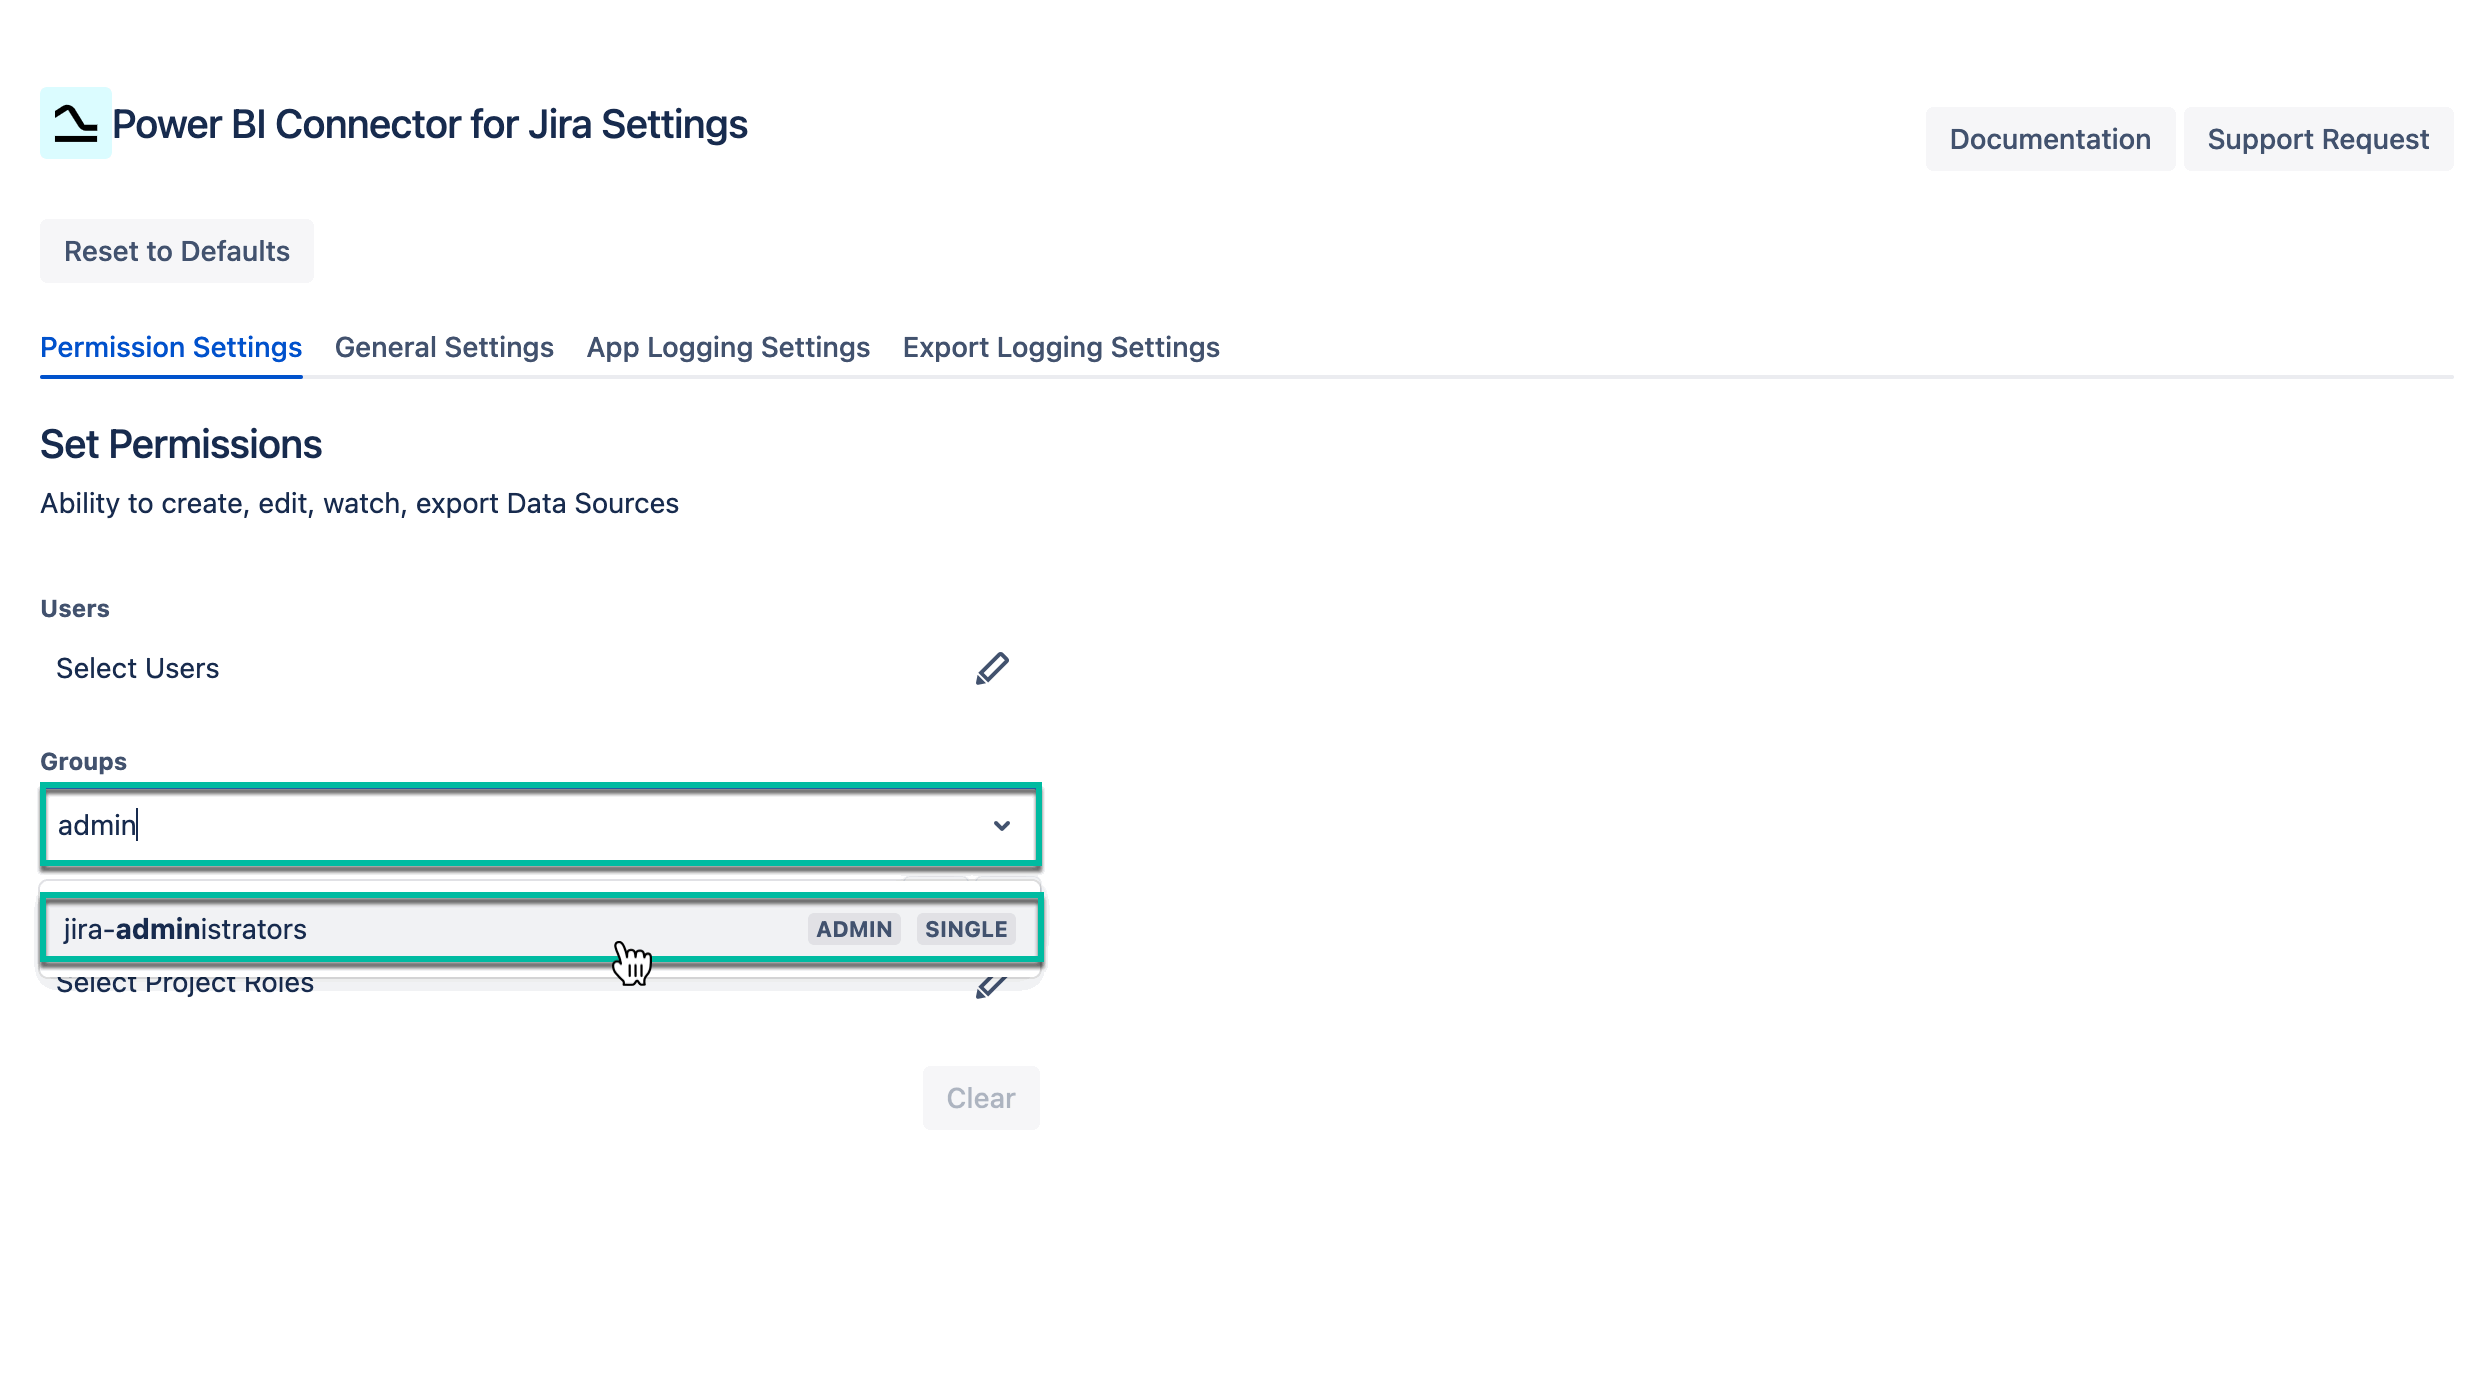Open a Support Request
The image size is (2492, 1398).
click(2317, 139)
